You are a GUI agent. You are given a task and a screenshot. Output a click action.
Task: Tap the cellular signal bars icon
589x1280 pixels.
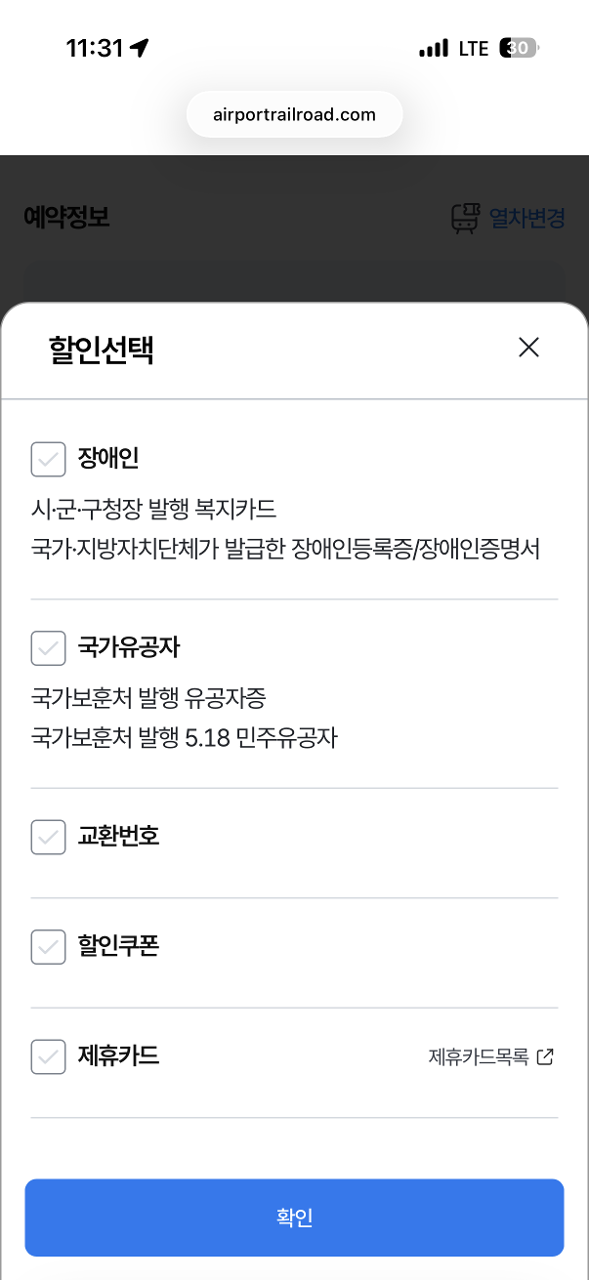click(x=433, y=48)
